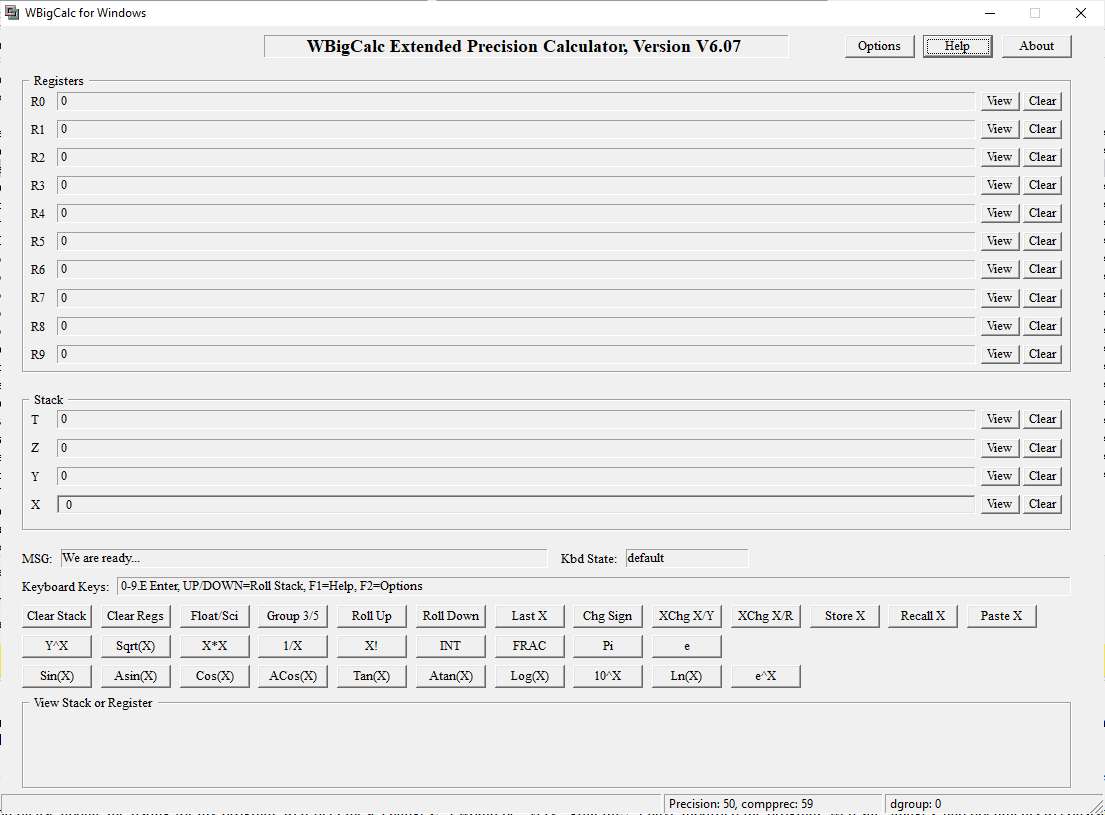View register R3 contents
The width and height of the screenshot is (1105, 815).
pos(999,185)
